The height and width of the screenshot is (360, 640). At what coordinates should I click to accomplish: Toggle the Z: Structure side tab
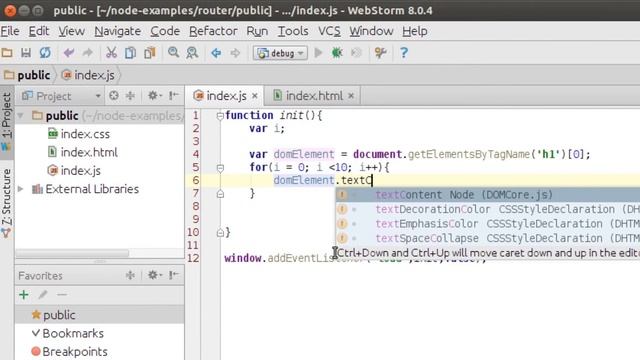pyautogui.click(x=7, y=202)
